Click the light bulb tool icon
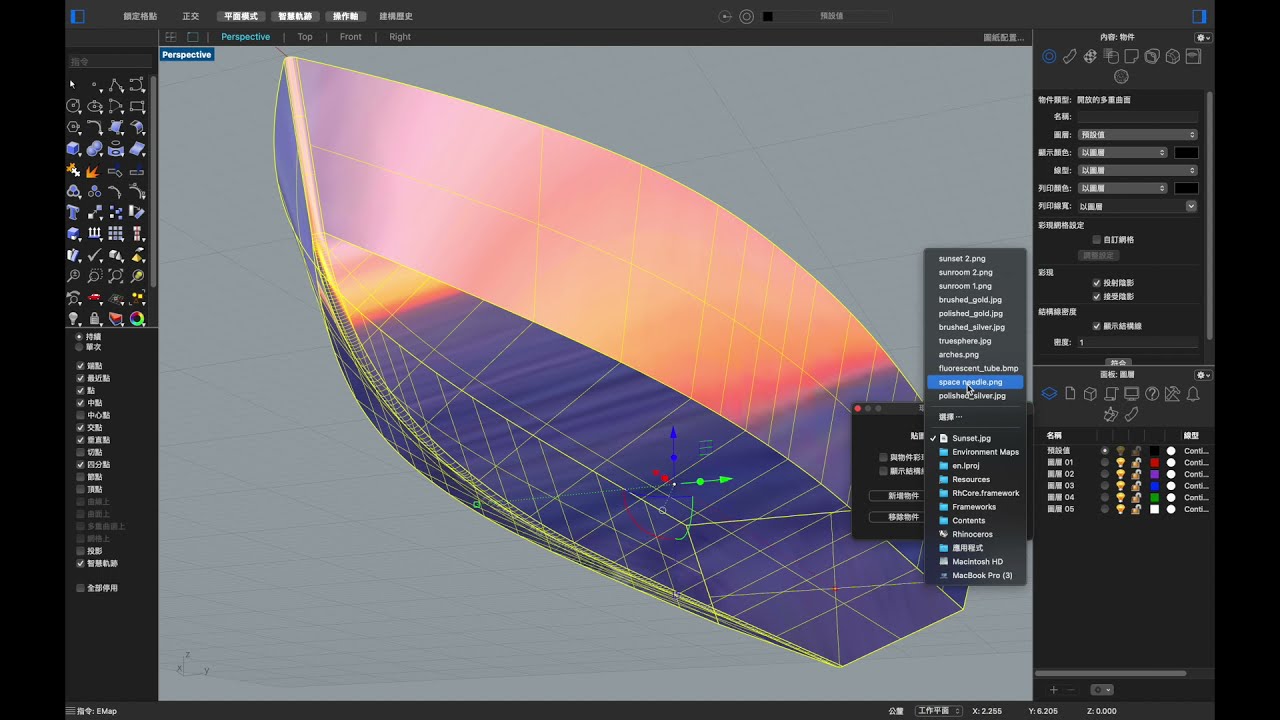Image resolution: width=1280 pixels, height=720 pixels. coord(72,318)
